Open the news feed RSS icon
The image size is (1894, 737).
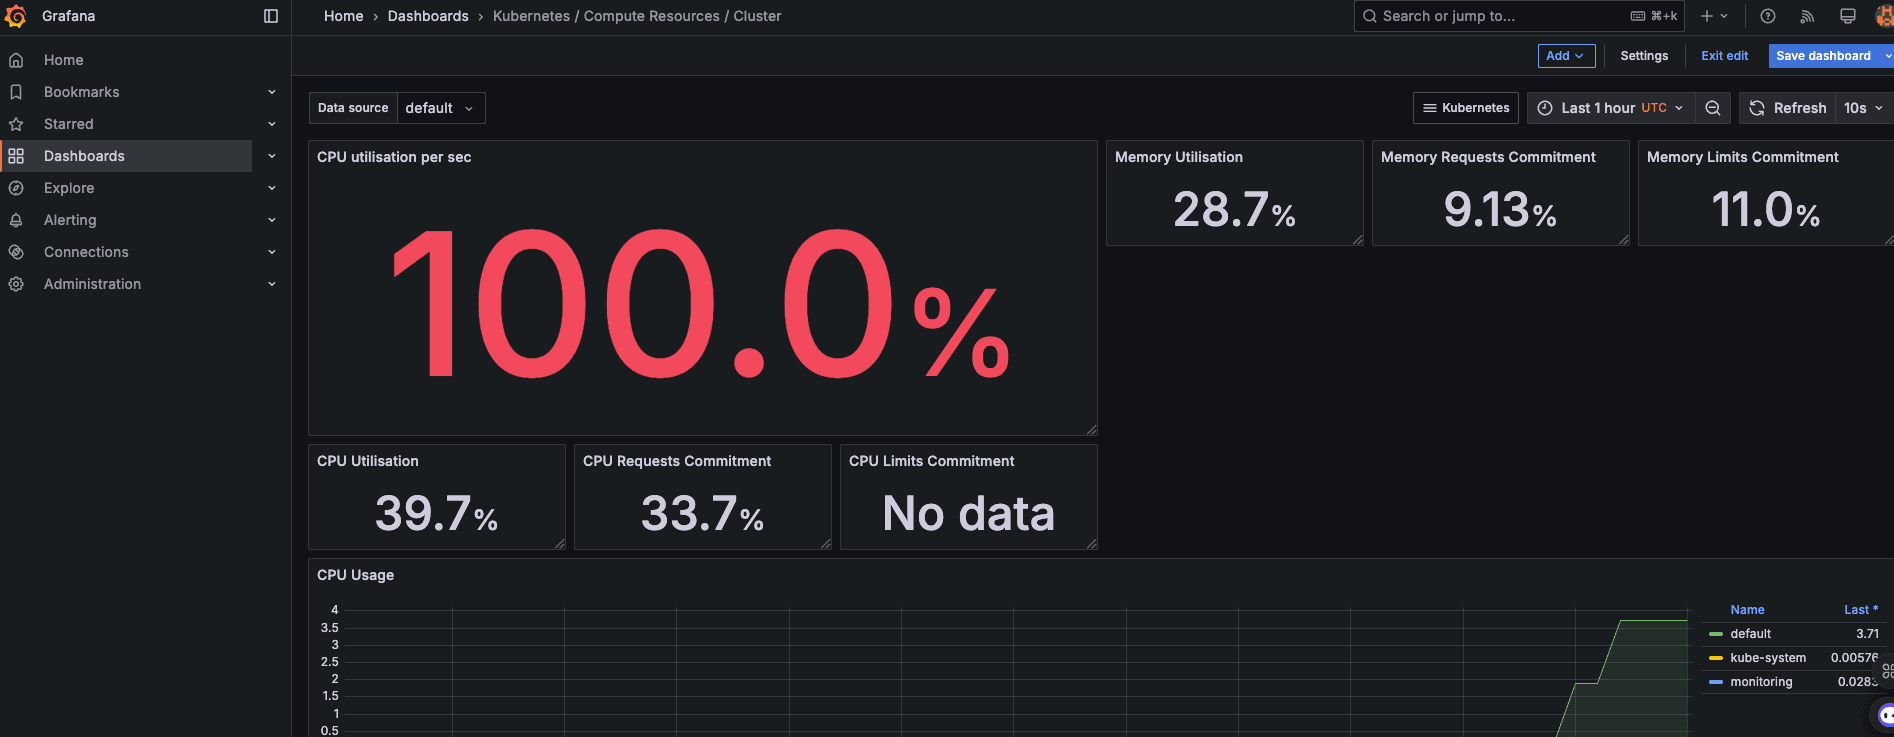1807,16
